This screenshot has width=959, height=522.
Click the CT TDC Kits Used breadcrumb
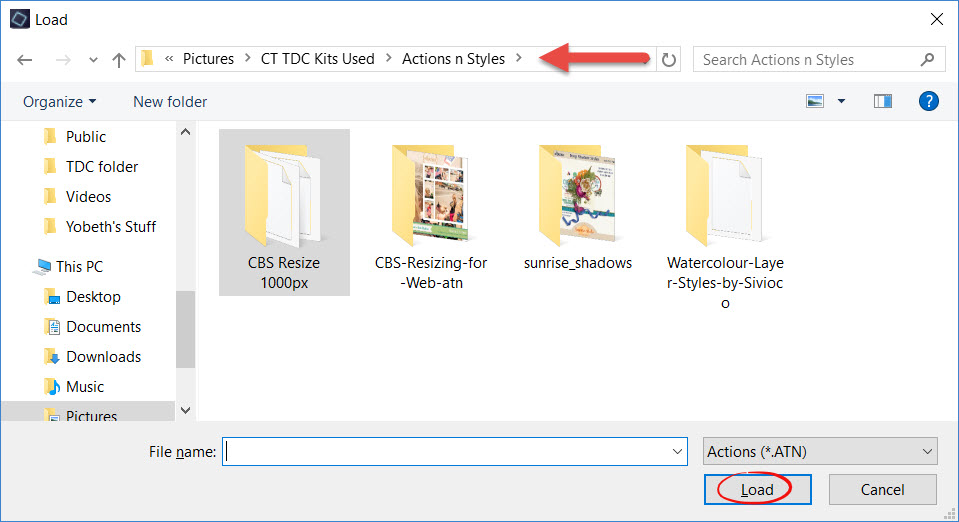click(316, 59)
